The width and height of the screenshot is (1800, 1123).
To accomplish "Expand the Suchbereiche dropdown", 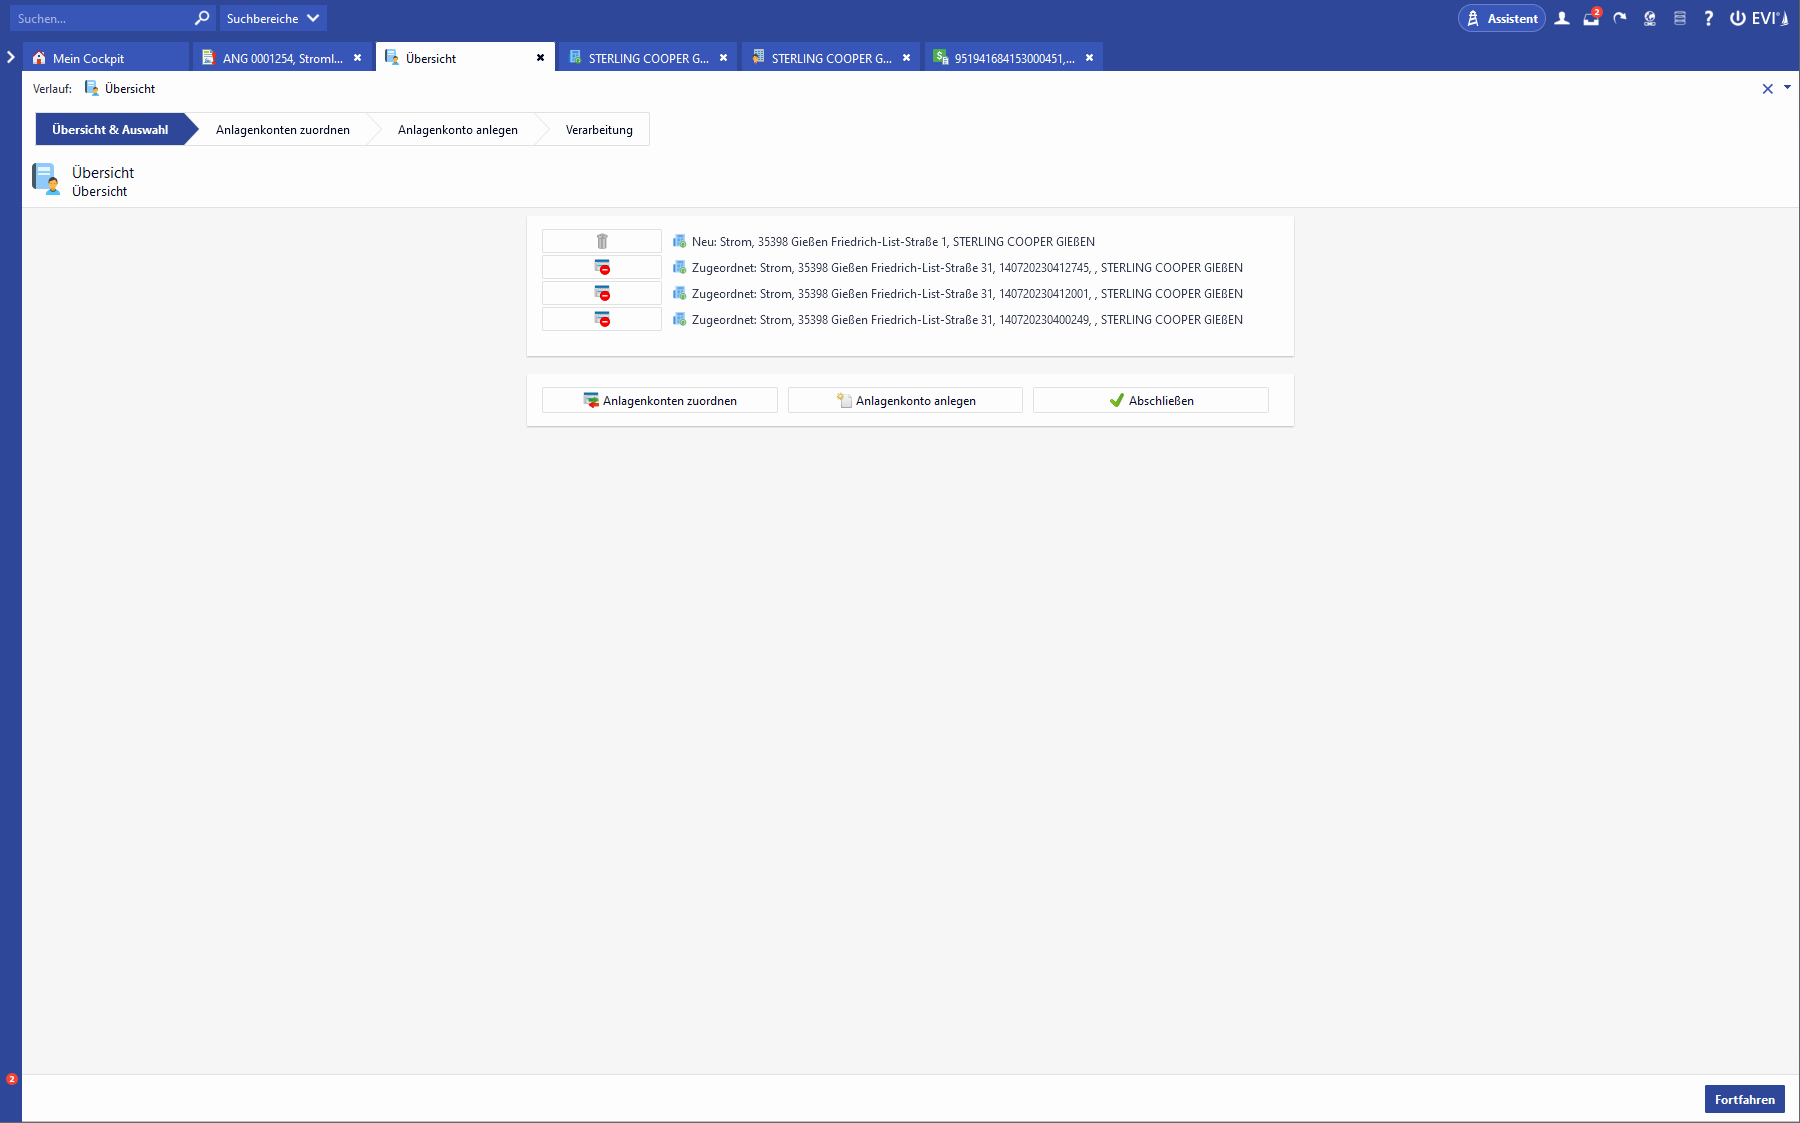I will point(273,18).
